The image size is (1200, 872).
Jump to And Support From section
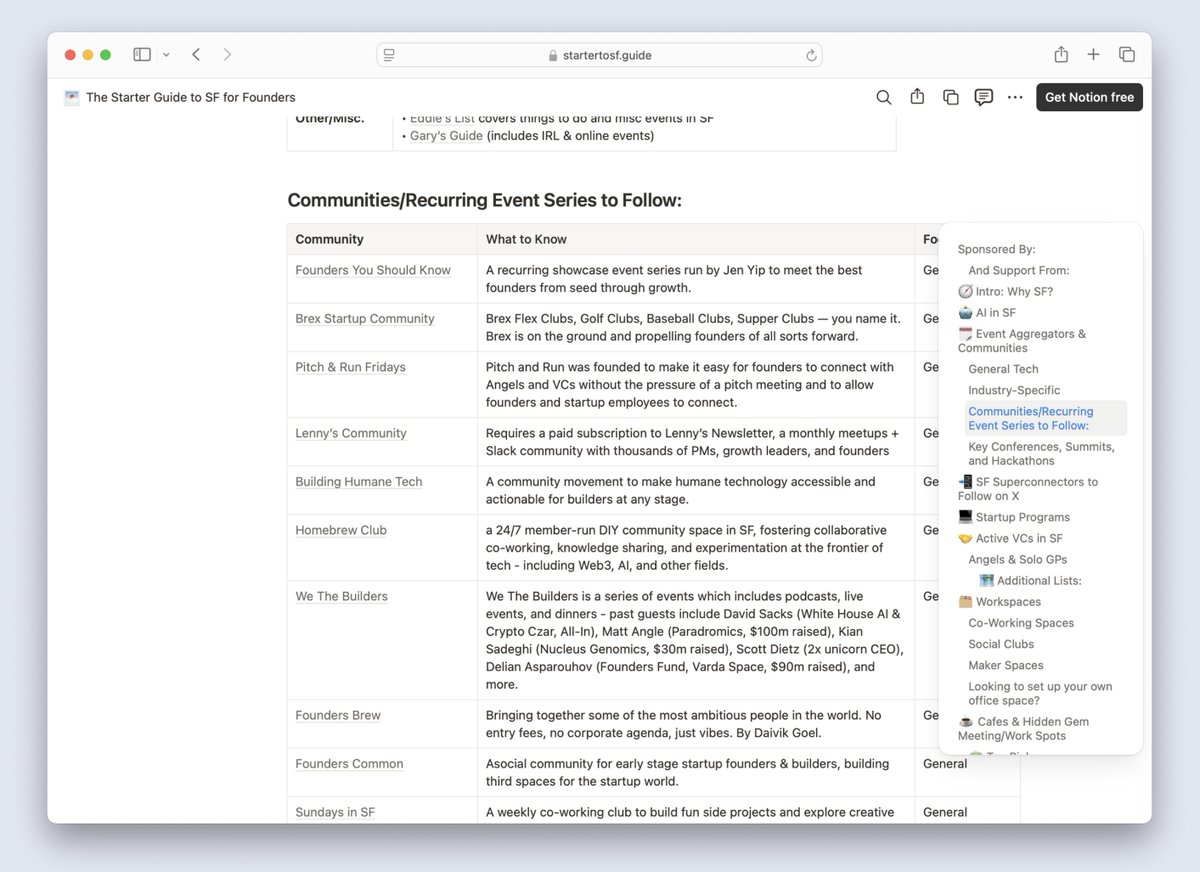1019,271
